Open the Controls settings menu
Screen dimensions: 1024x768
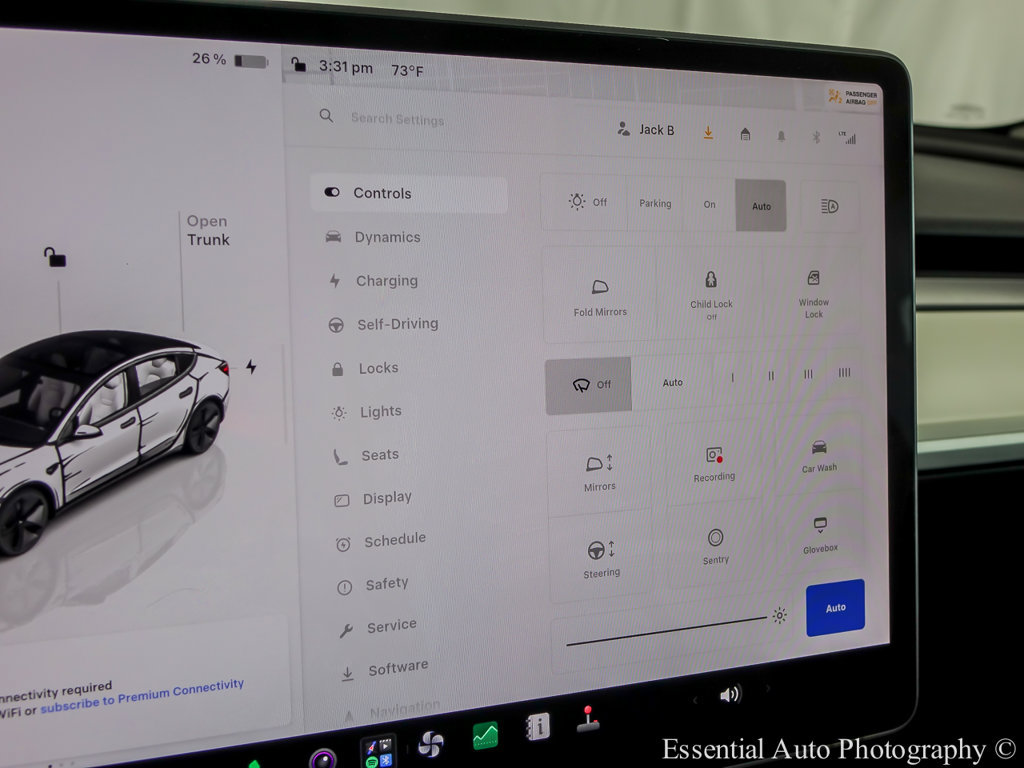409,193
